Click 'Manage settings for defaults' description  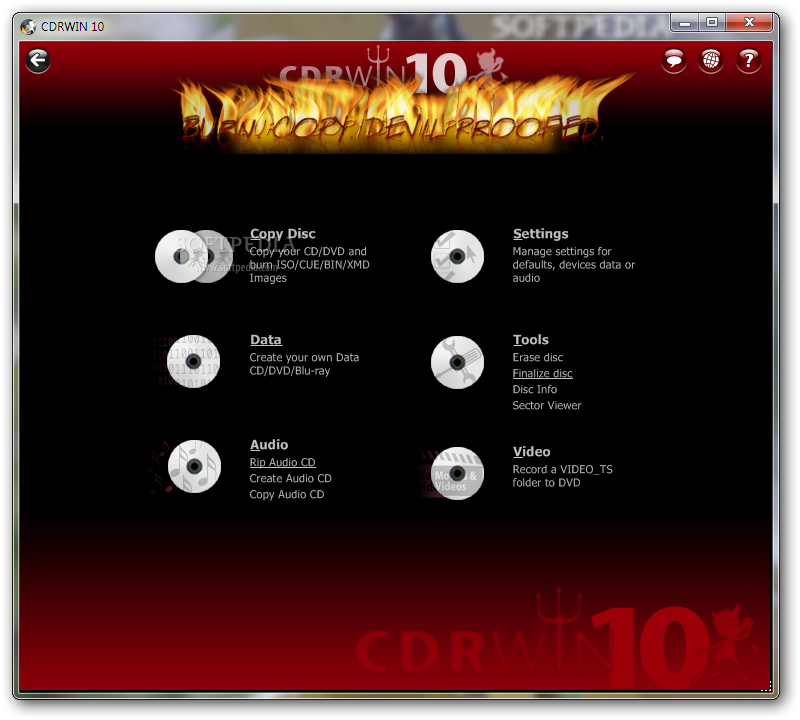[x=573, y=265]
